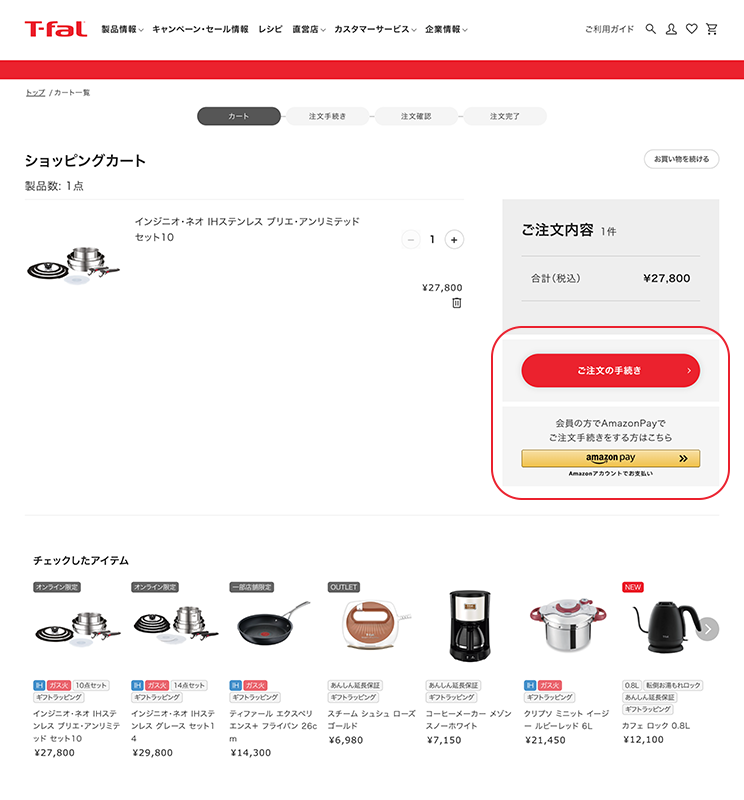Click the T-fal logo
The width and height of the screenshot is (744, 800).
(56, 29)
